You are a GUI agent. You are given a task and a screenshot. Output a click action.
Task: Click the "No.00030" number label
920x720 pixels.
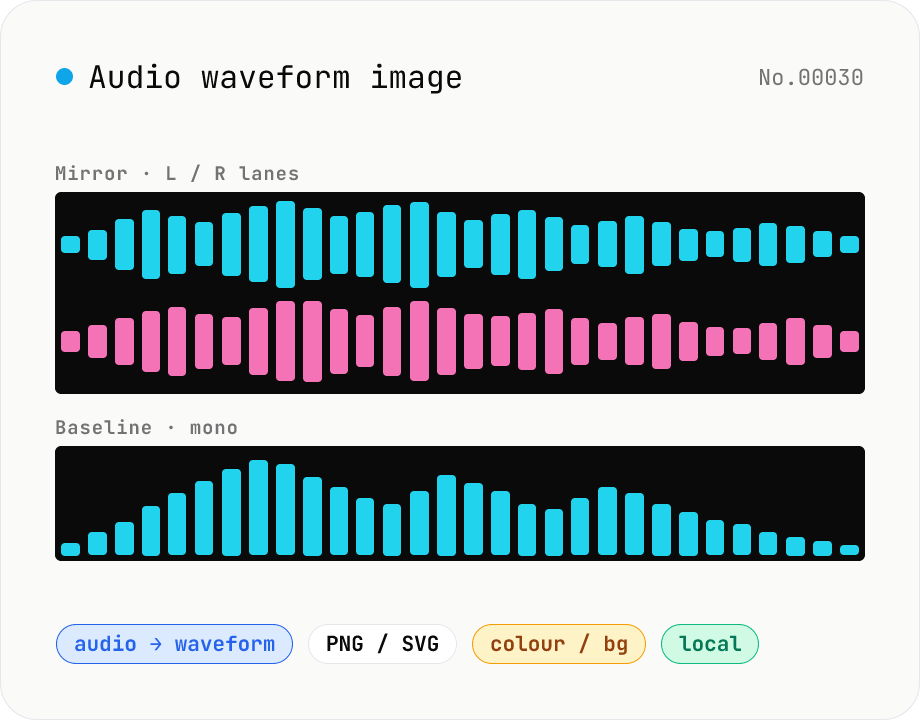[811, 77]
